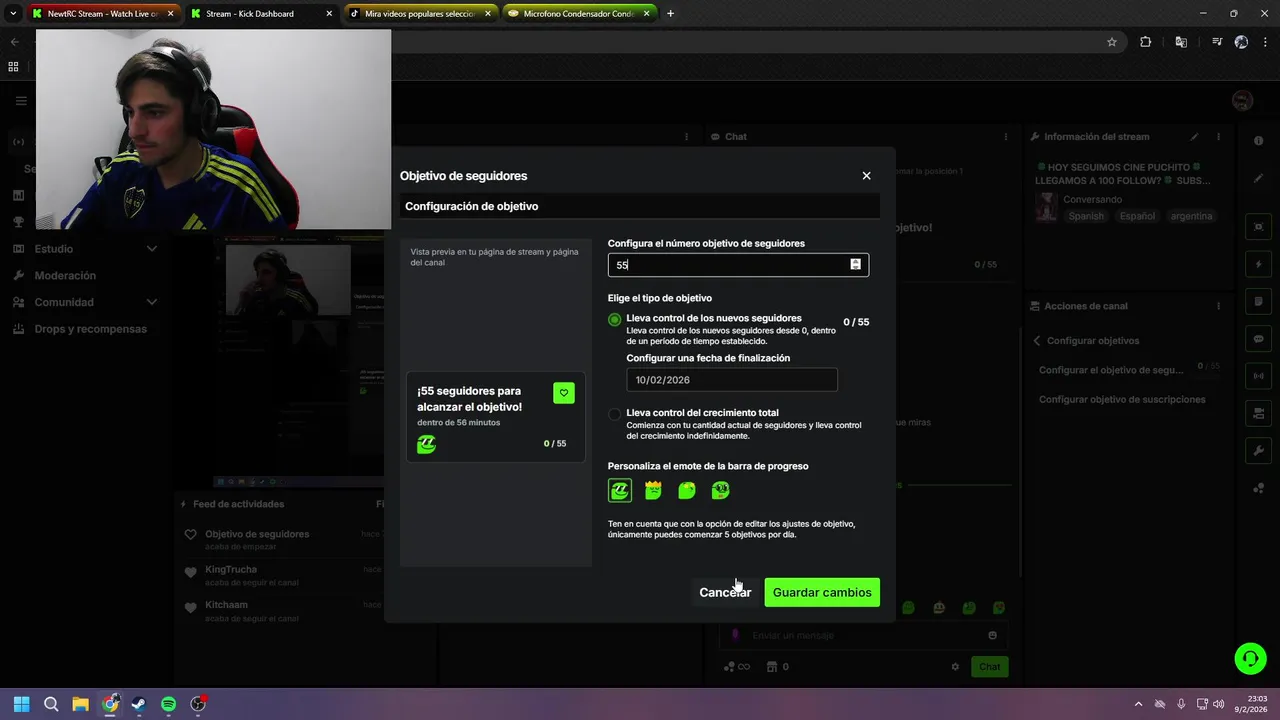Click the pencil icon in right toolbar
This screenshot has width=1280, height=720.
click(x=1258, y=179)
